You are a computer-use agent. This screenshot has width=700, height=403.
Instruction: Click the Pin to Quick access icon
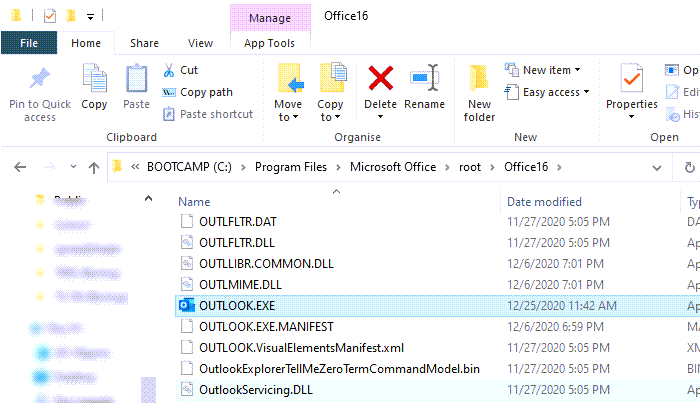coord(39,78)
